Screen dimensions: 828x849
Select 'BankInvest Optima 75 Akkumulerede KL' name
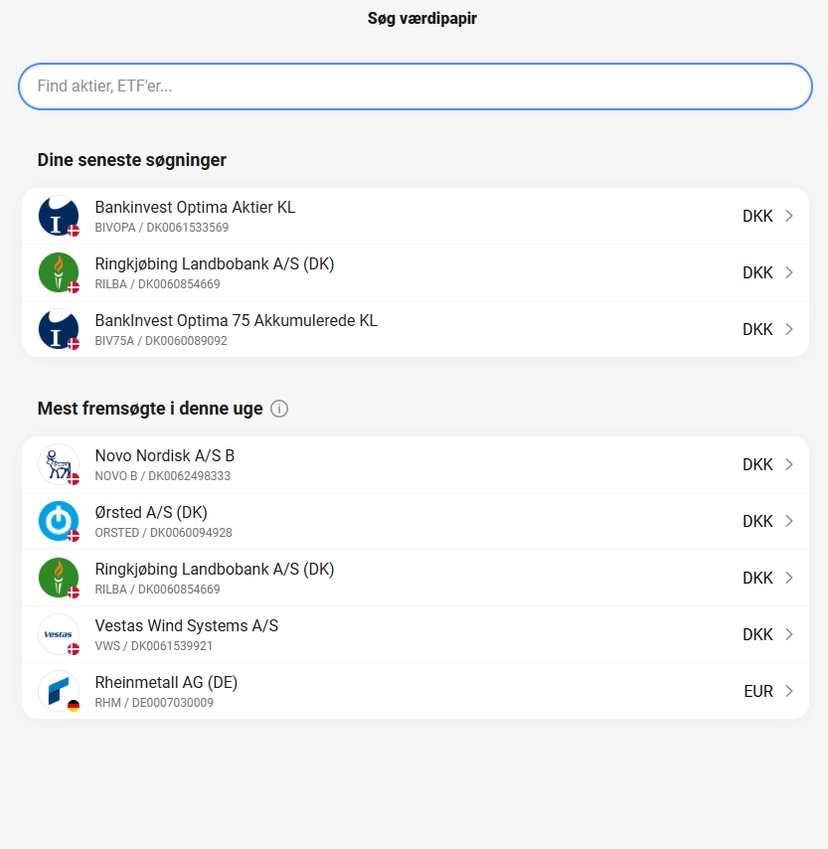(x=236, y=321)
